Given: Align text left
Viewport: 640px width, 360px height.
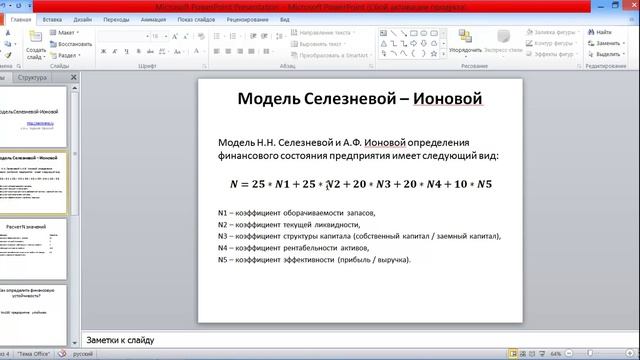Looking at the screenshot, I should 217,51.
